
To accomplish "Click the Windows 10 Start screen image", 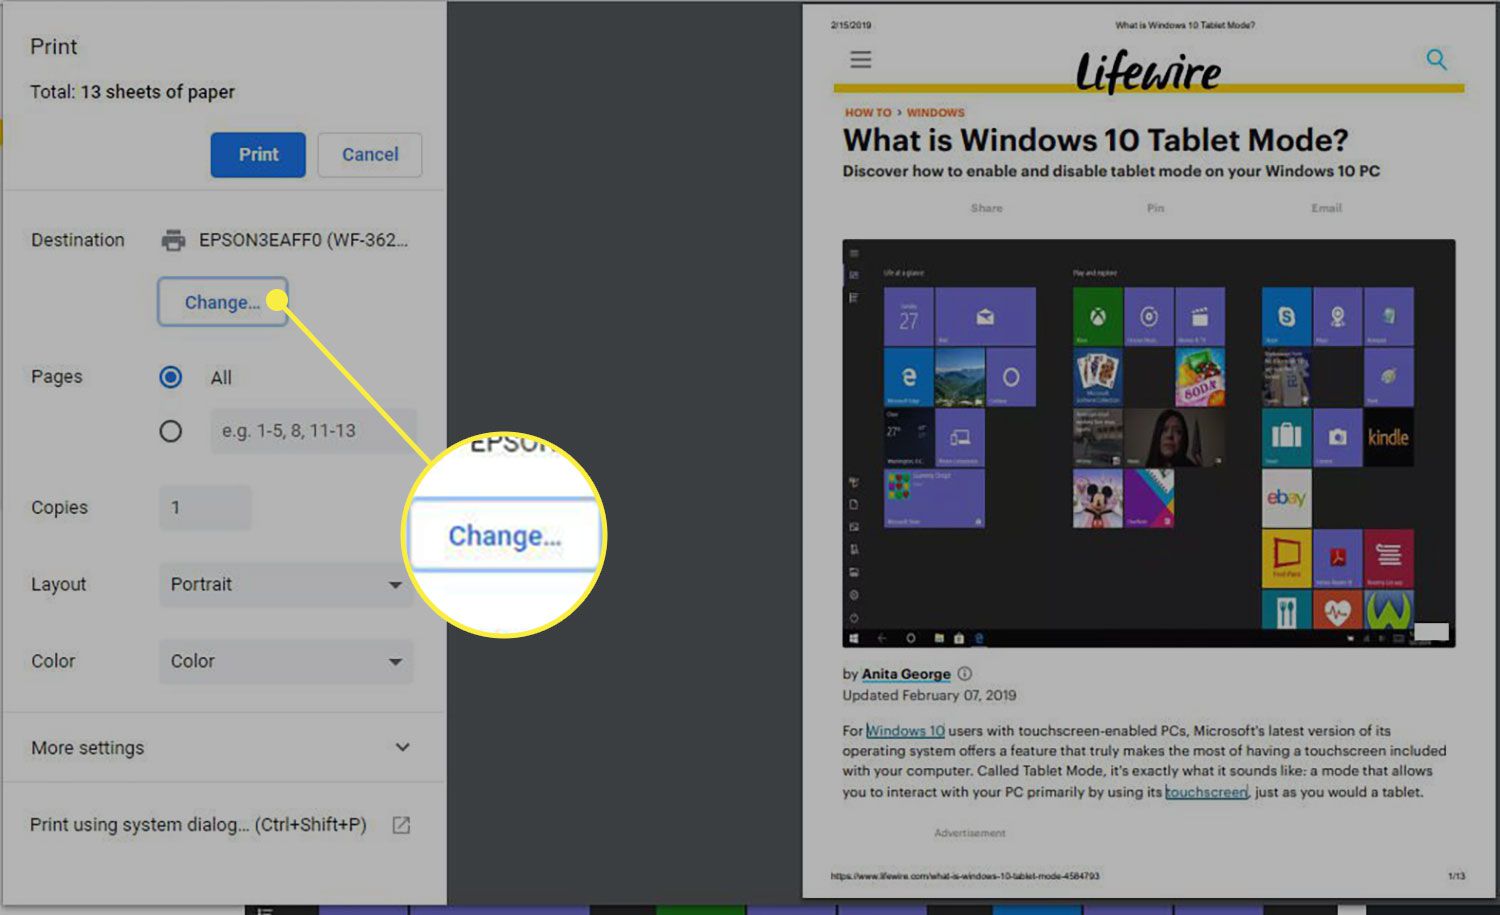I will (1149, 443).
